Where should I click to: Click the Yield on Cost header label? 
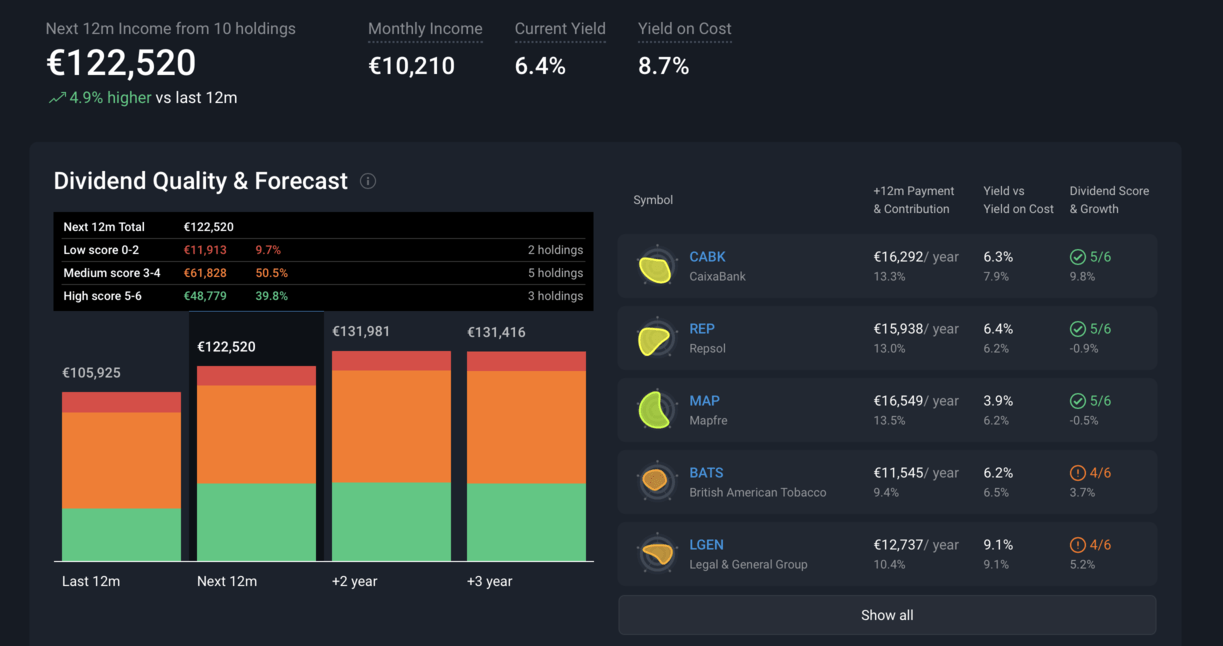[684, 29]
